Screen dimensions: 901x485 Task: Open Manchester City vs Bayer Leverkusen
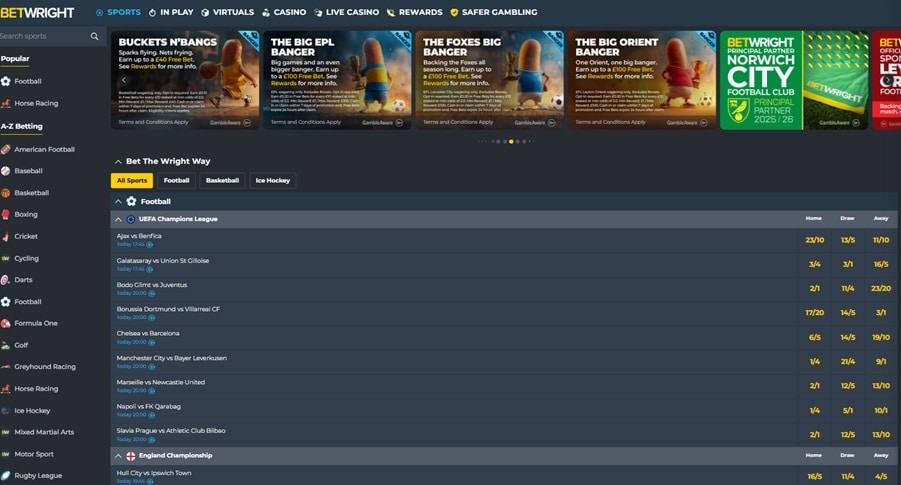coord(172,358)
